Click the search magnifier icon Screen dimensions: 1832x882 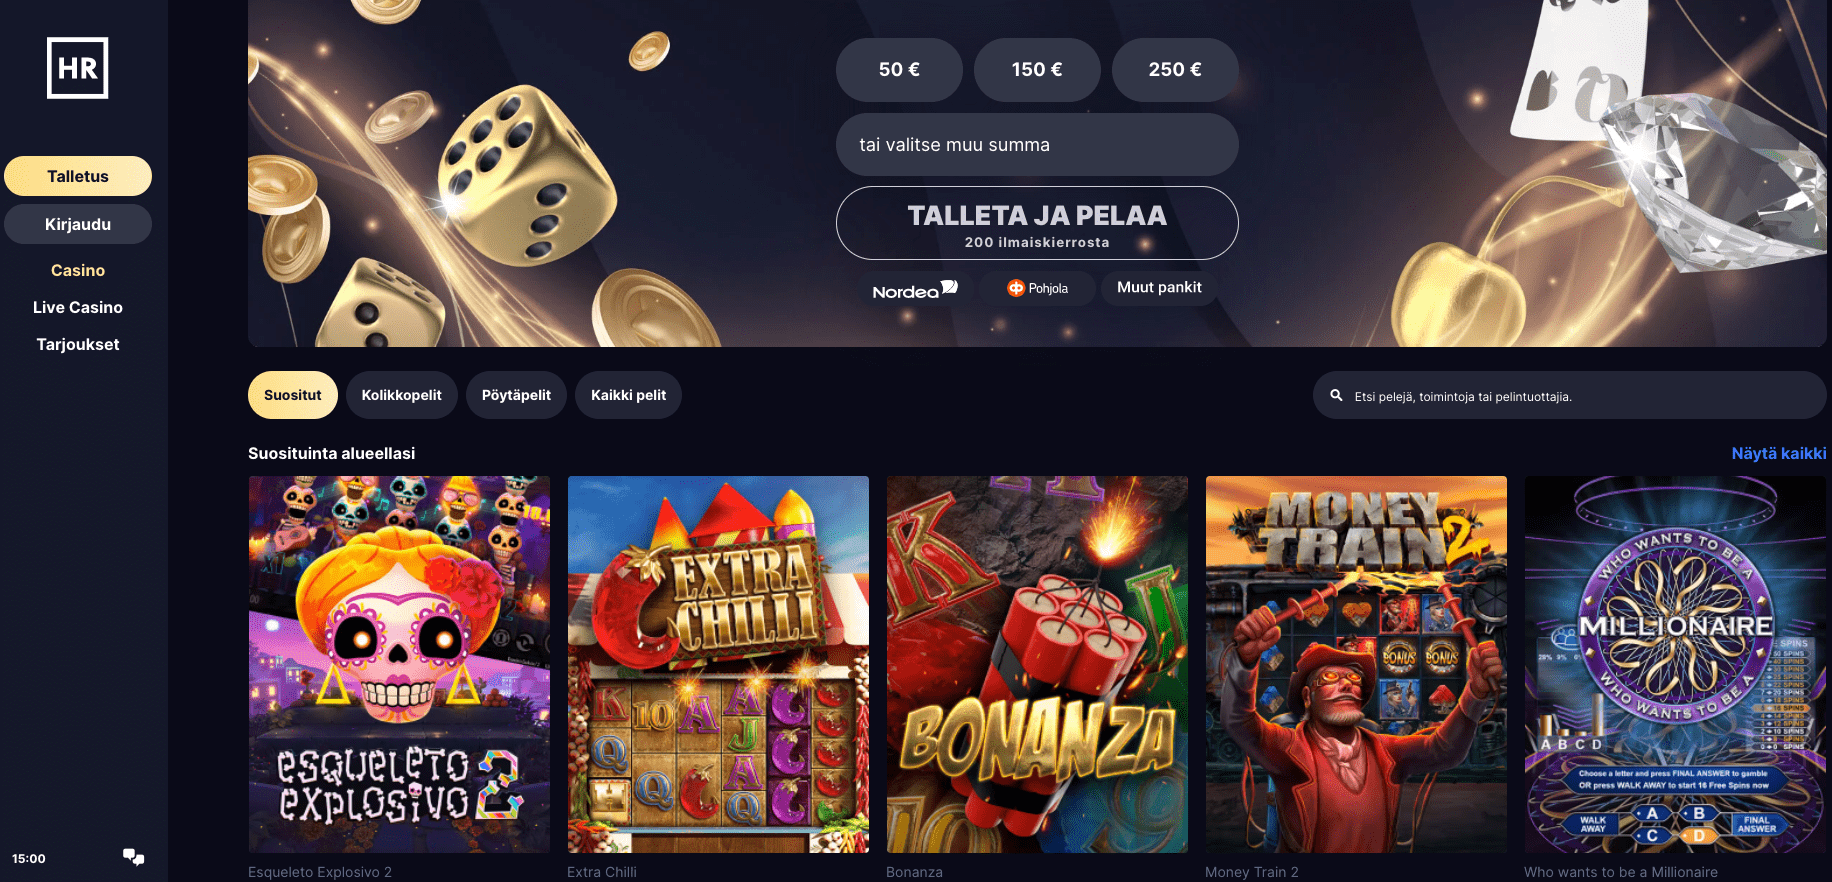[1336, 396]
